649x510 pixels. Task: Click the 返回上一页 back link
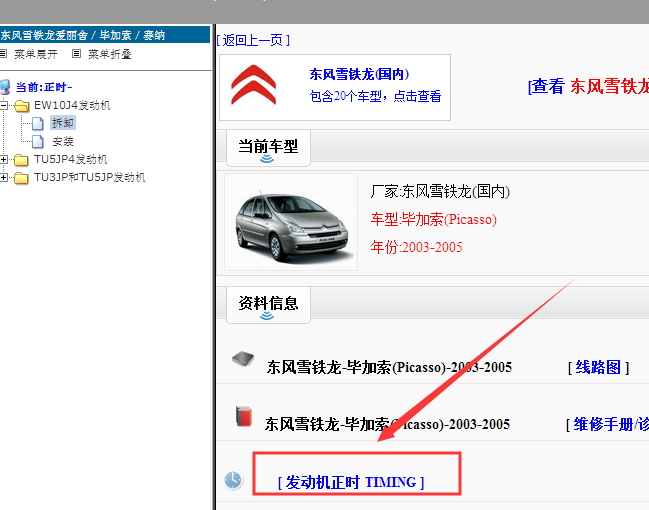click(x=253, y=40)
